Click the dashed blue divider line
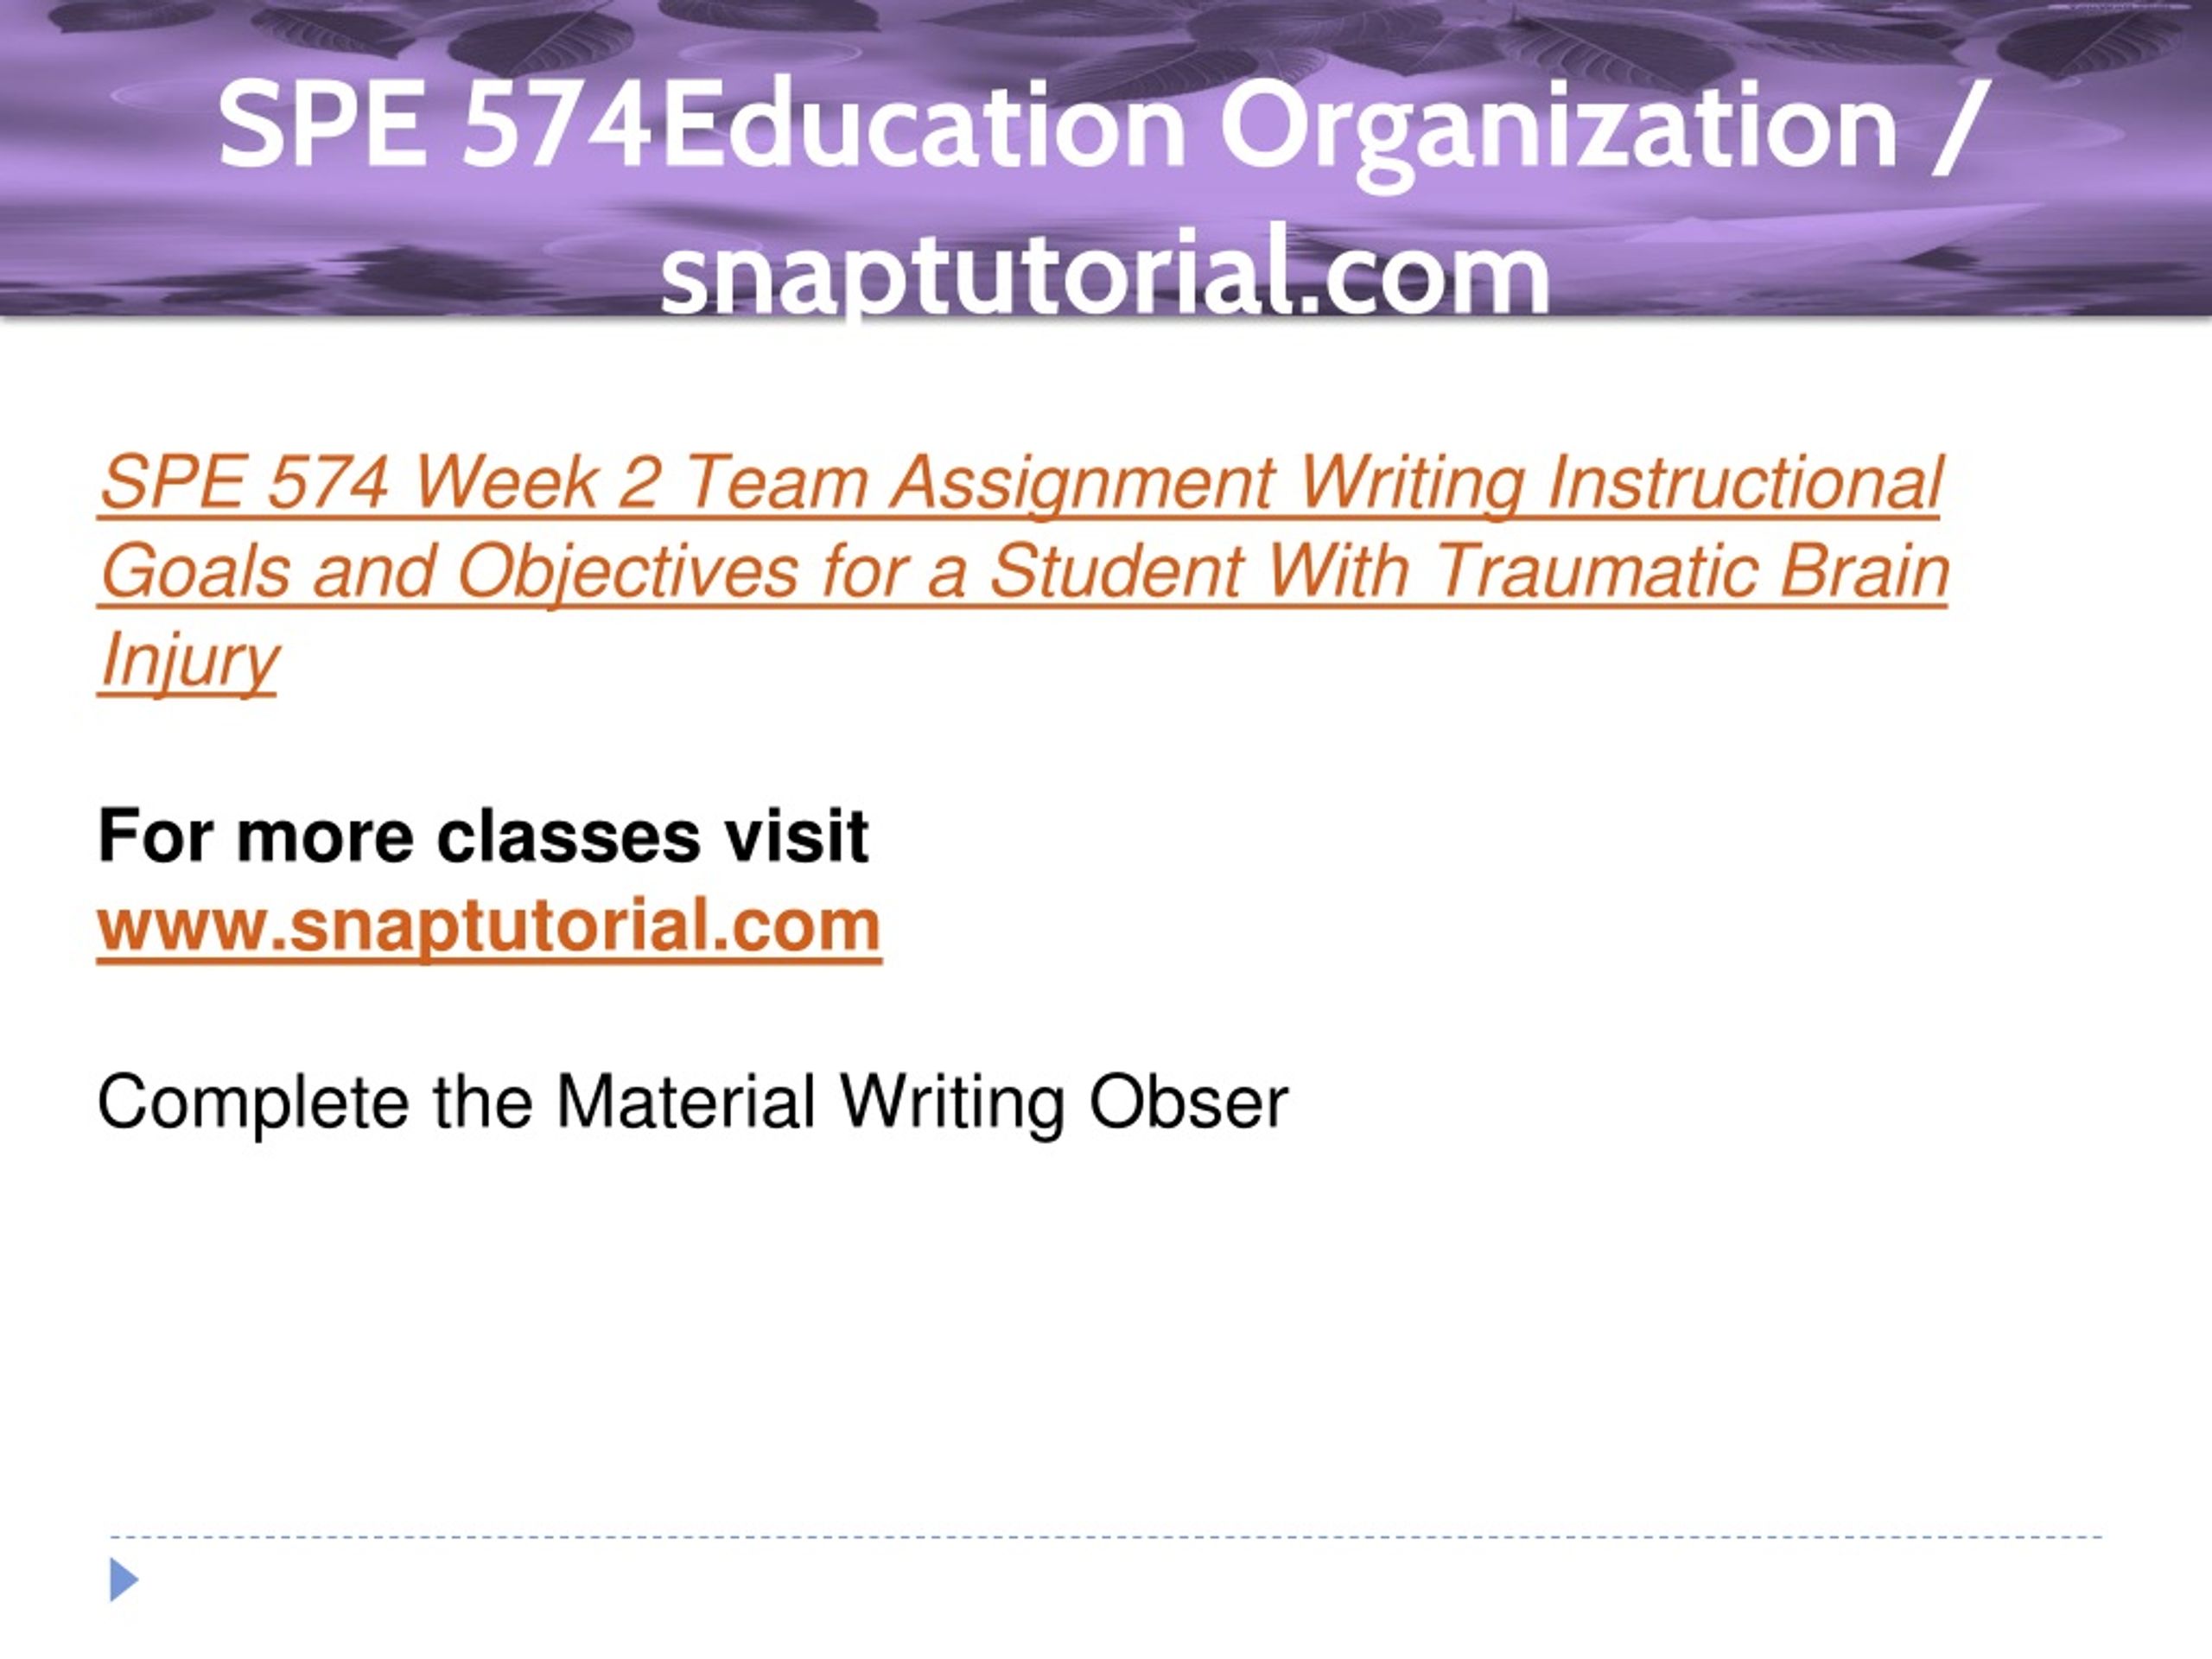The height and width of the screenshot is (1659, 2212). click(1106, 1537)
